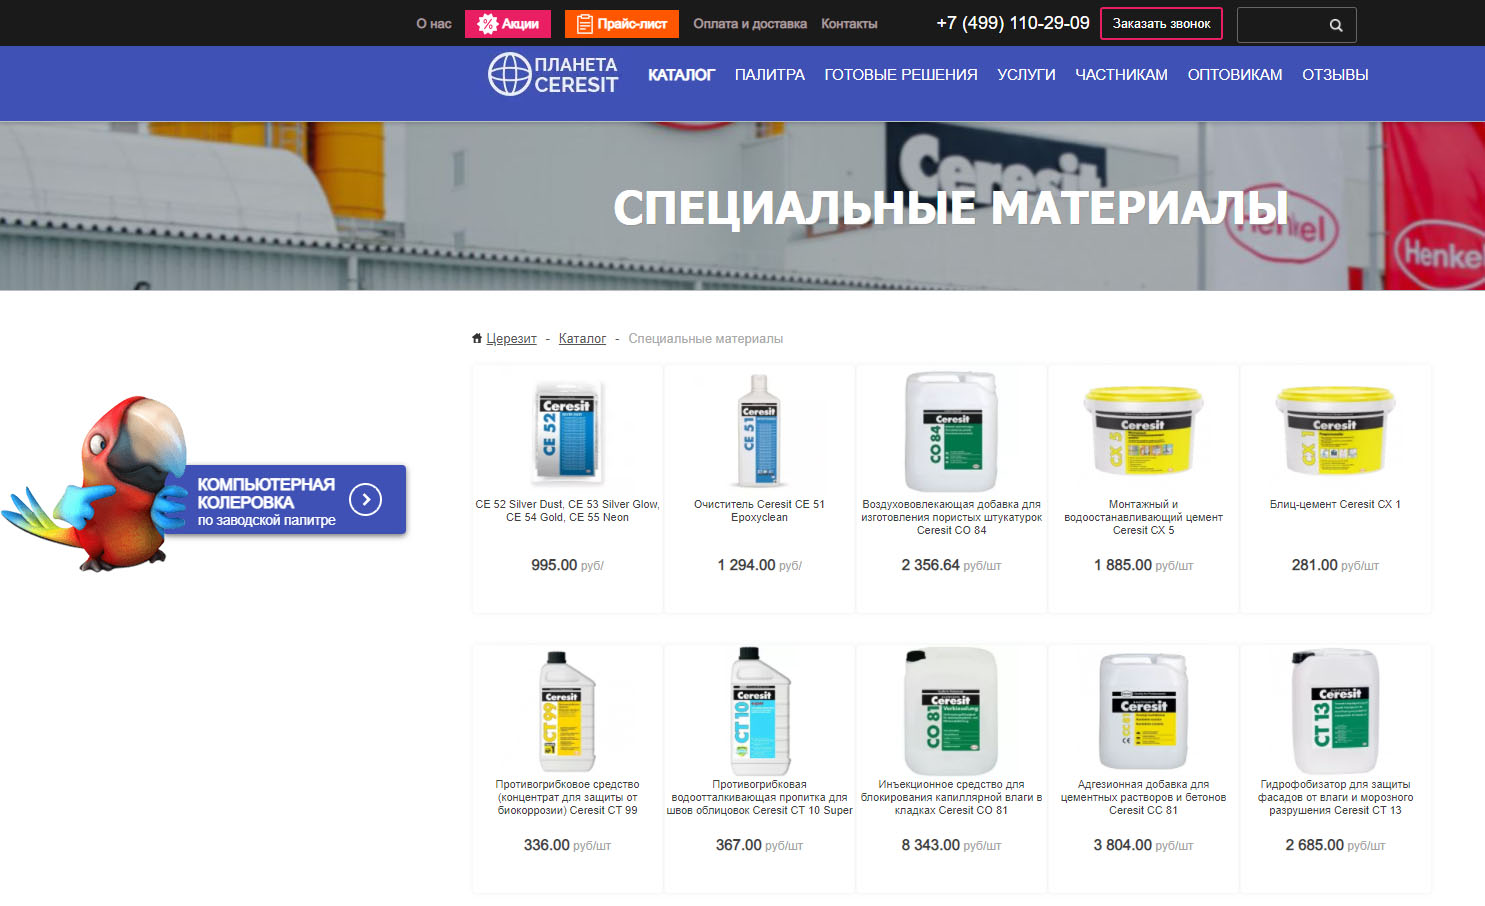Open the Очиститель Ceresit CE 51 Epoxyclean link
This screenshot has width=1485, height=906.
click(759, 511)
